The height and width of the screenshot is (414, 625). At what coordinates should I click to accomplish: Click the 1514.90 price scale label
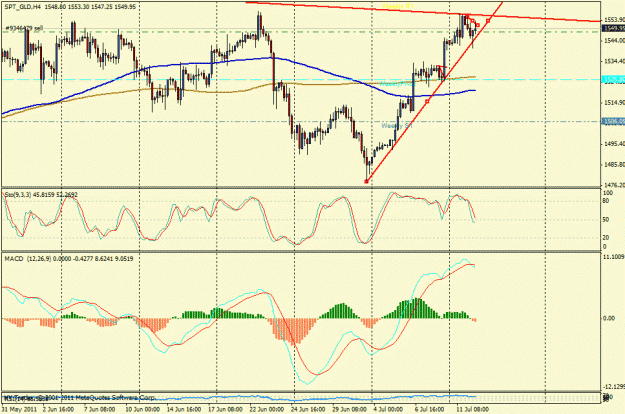tap(614, 102)
